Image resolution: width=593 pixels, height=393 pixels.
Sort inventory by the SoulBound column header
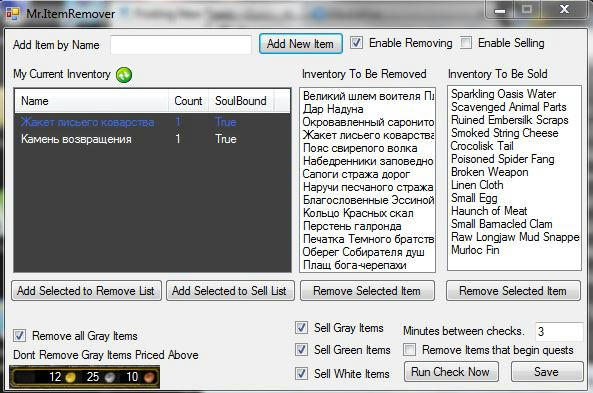pyautogui.click(x=241, y=101)
